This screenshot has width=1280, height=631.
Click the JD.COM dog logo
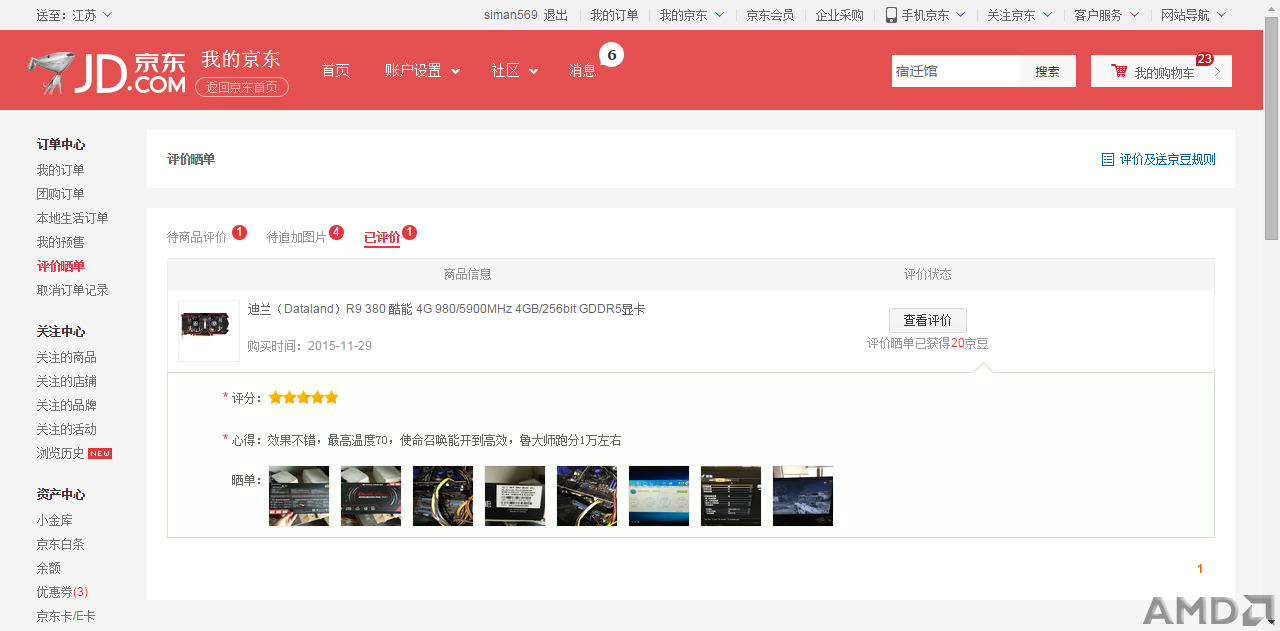click(107, 73)
